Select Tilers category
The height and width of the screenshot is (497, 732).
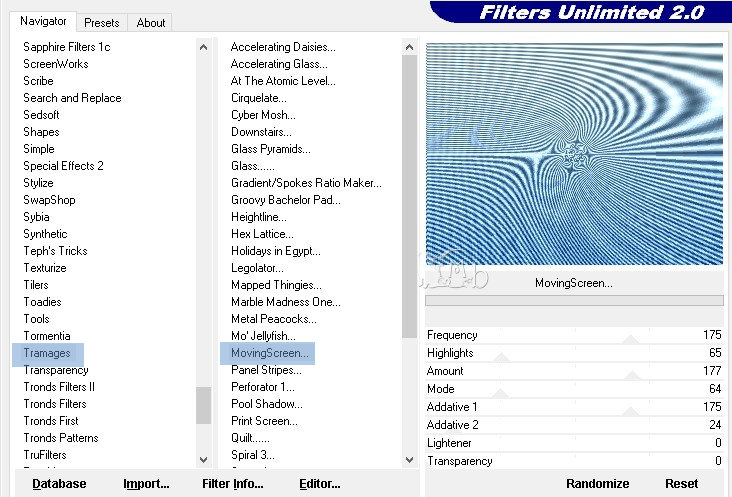[x=36, y=285]
